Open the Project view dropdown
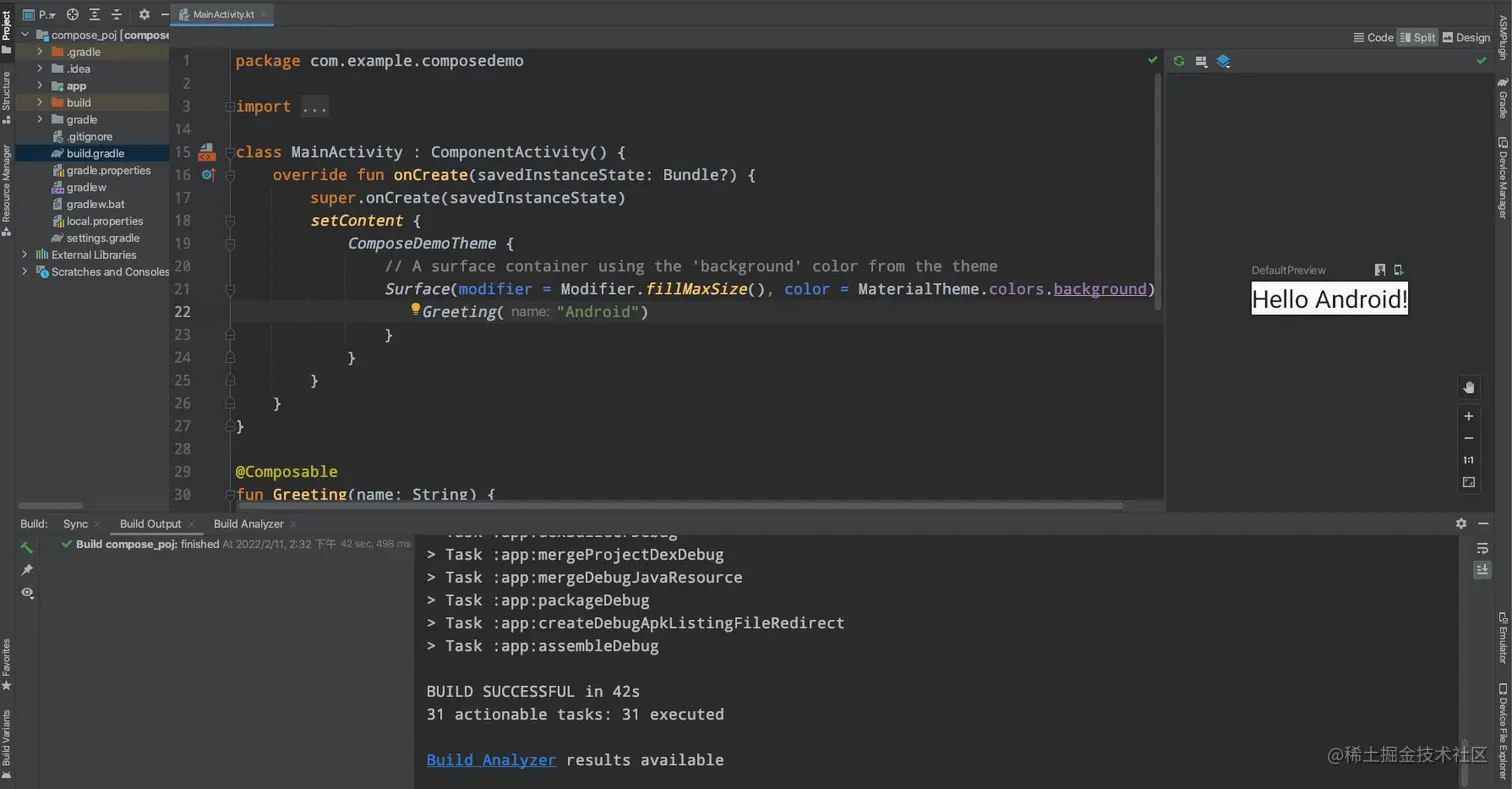The image size is (1512, 789). (x=41, y=15)
